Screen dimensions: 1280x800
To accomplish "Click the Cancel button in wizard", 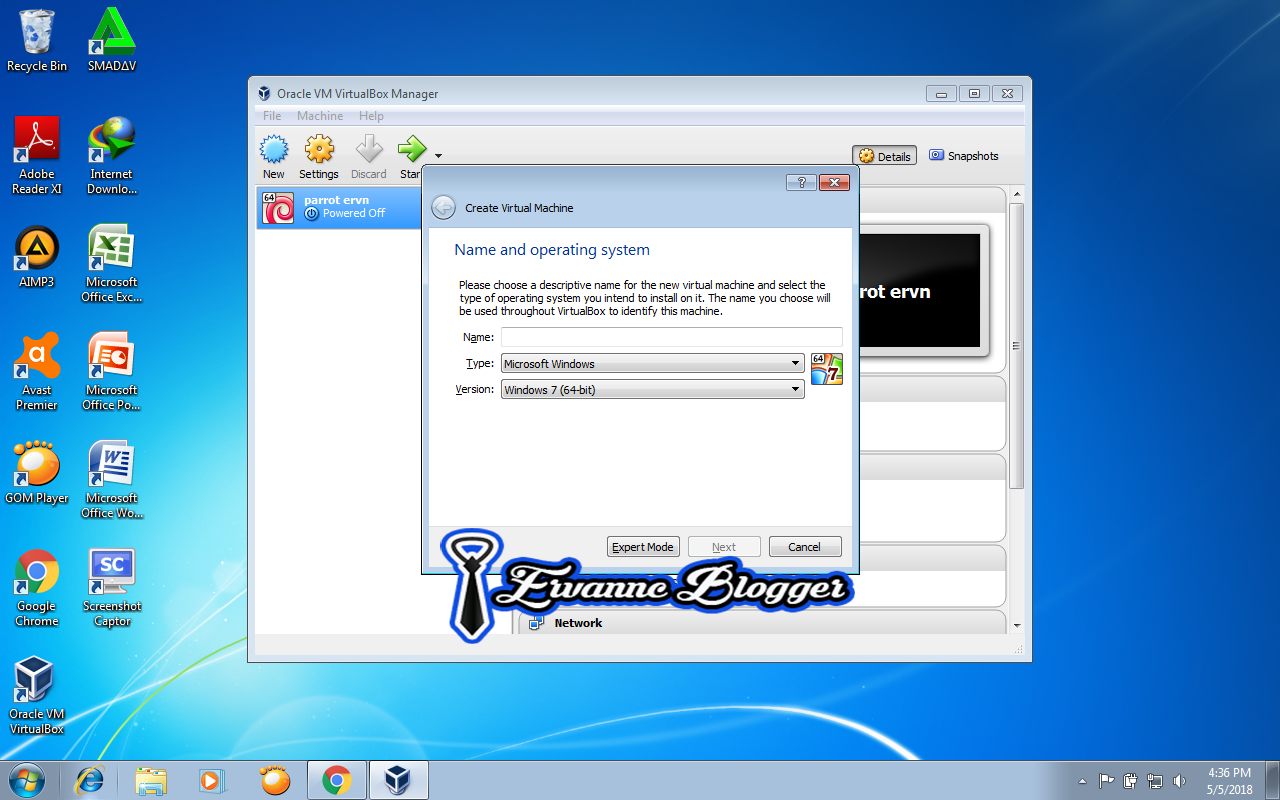I will 805,547.
